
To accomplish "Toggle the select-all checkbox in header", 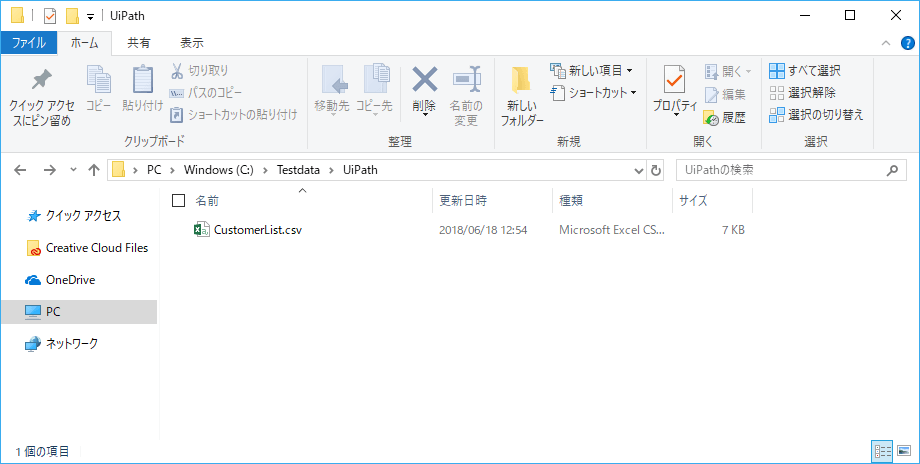I will point(178,201).
